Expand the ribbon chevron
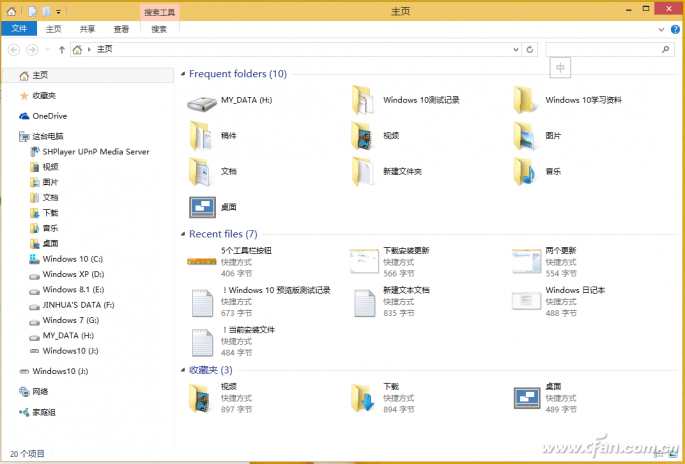Image resolution: width=685 pixels, height=464 pixels. point(661,30)
